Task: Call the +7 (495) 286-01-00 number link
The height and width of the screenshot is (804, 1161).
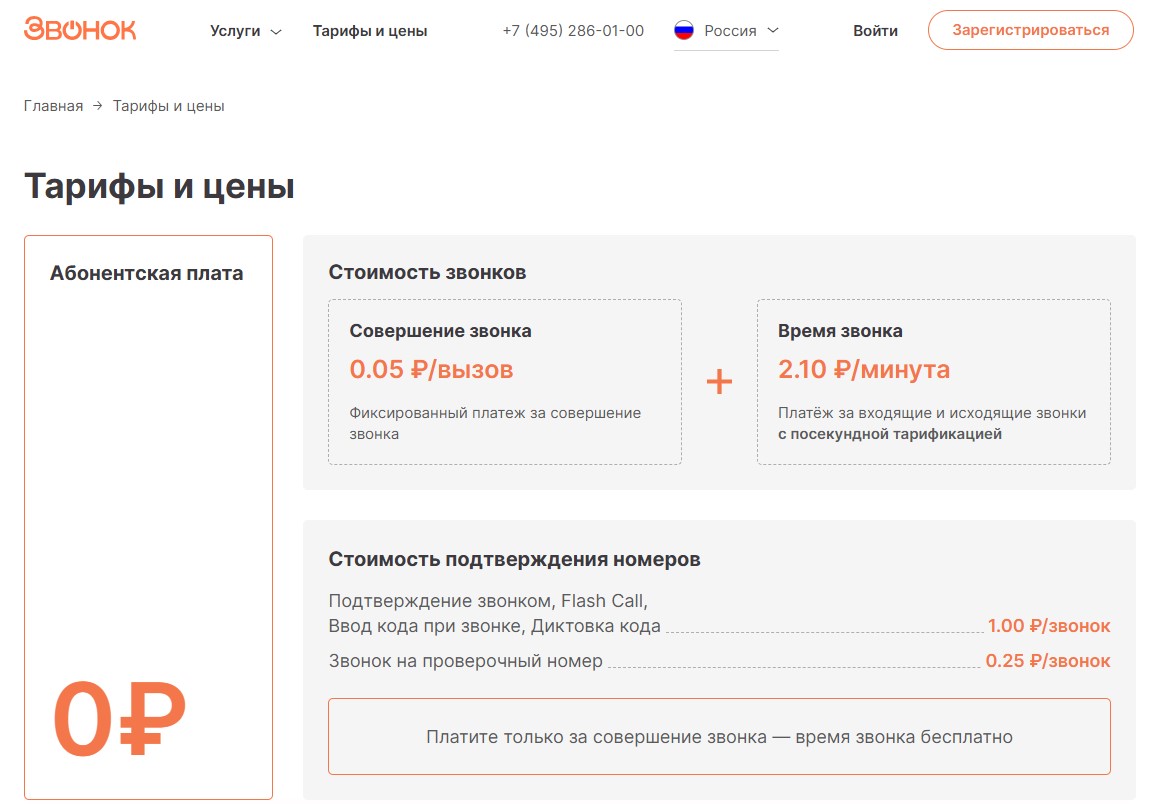Action: pos(573,31)
